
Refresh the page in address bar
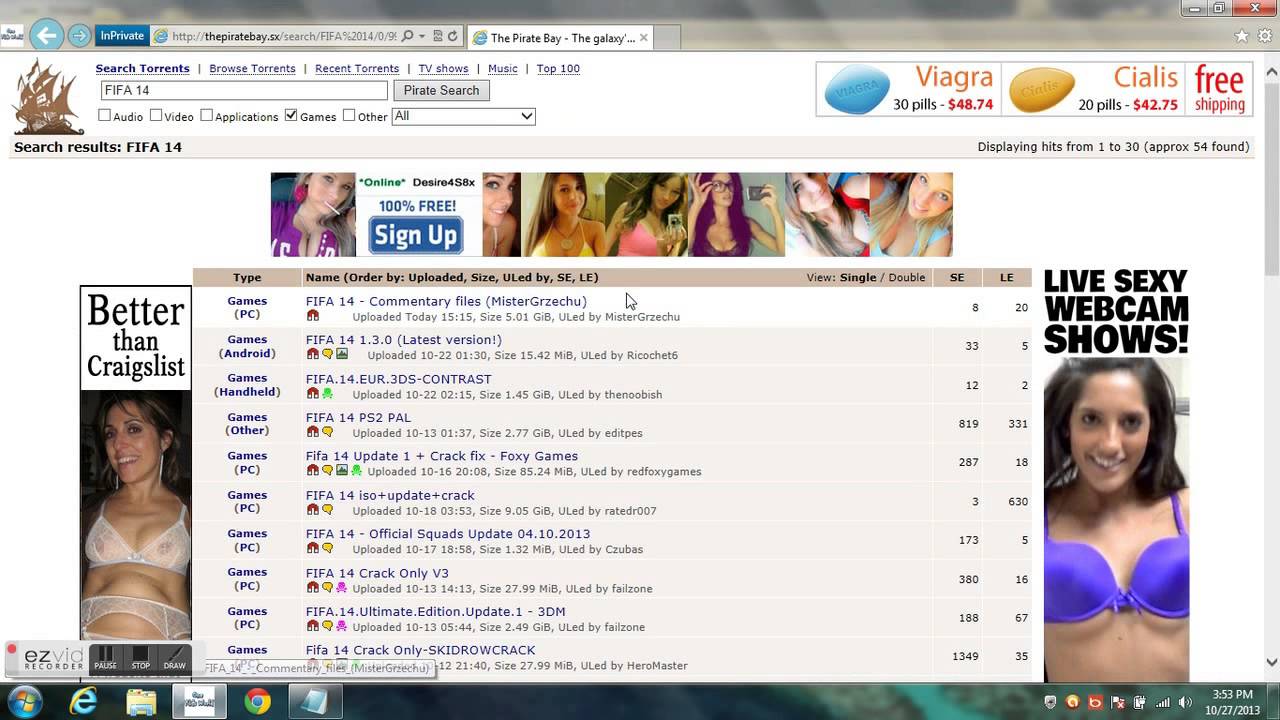(x=452, y=36)
